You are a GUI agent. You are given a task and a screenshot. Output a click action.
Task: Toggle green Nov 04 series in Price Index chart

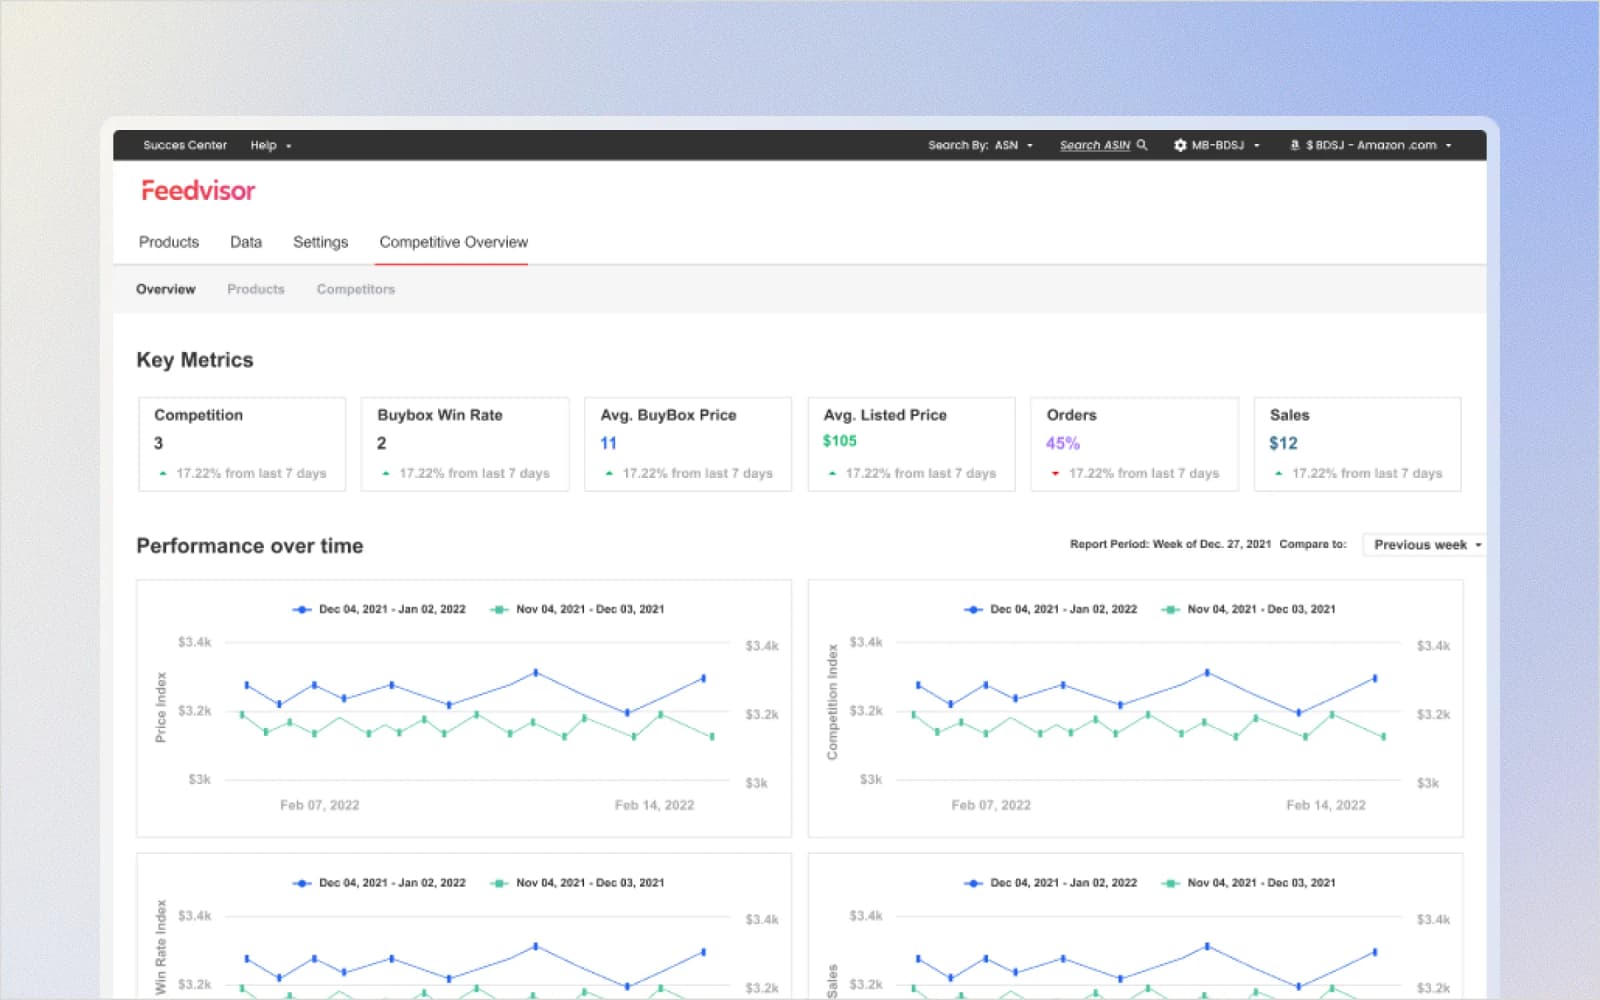tap(577, 609)
